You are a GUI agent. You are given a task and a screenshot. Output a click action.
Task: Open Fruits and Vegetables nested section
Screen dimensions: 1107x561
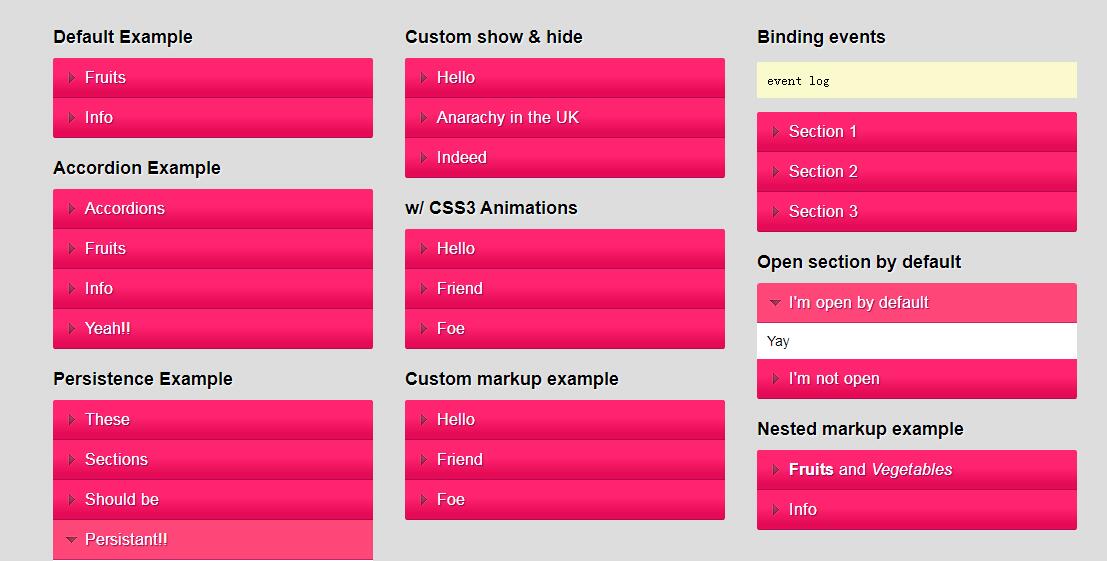(x=916, y=470)
